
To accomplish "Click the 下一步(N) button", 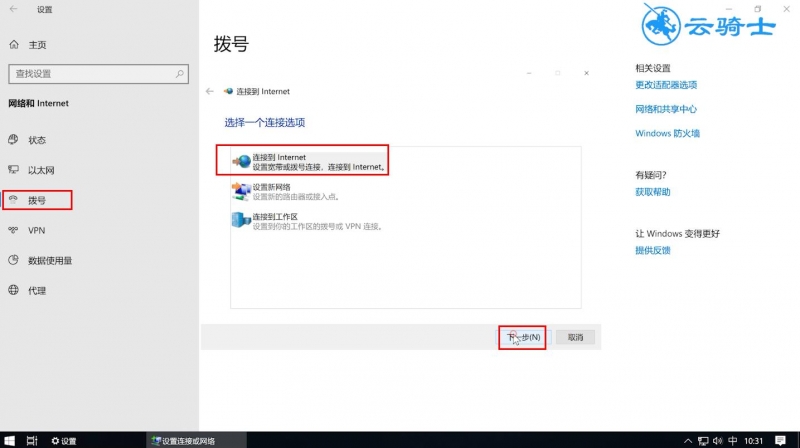I will 523,337.
